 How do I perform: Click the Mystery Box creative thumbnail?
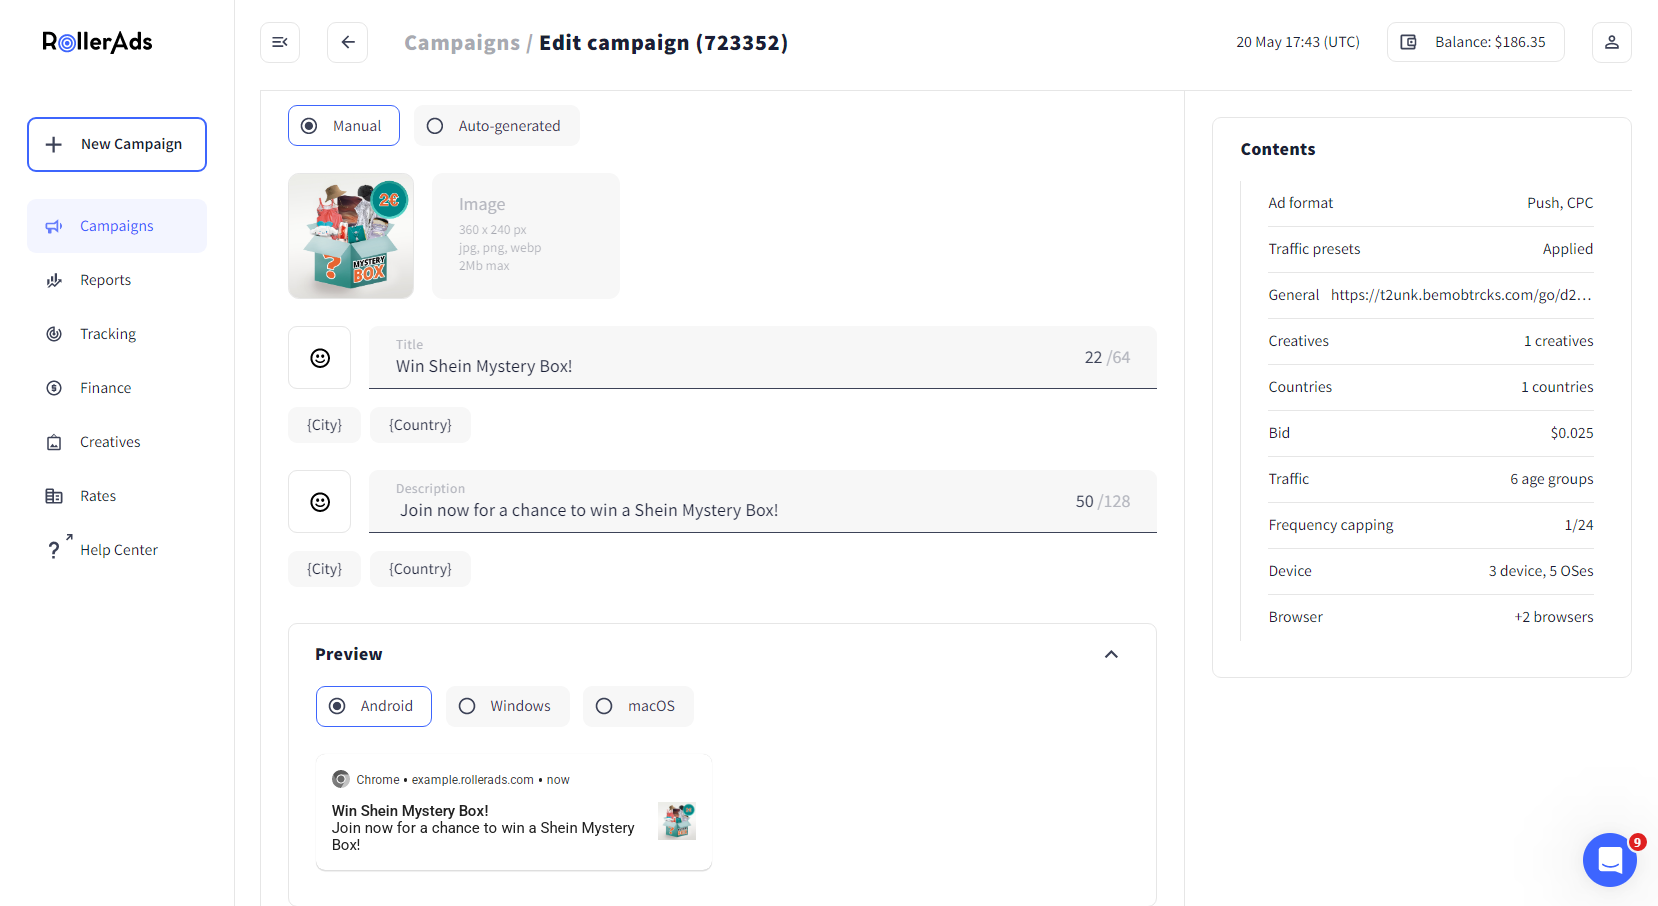click(x=351, y=236)
